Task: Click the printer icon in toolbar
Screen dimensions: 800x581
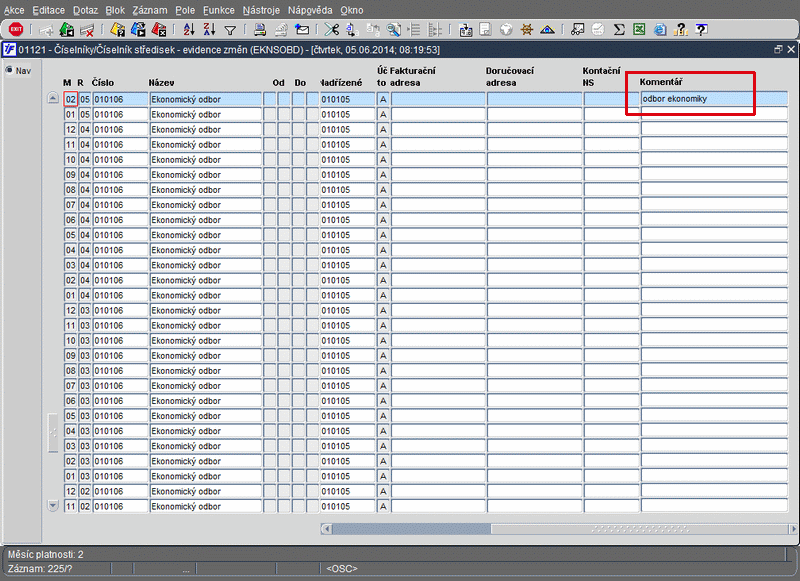Action: pyautogui.click(x=260, y=30)
